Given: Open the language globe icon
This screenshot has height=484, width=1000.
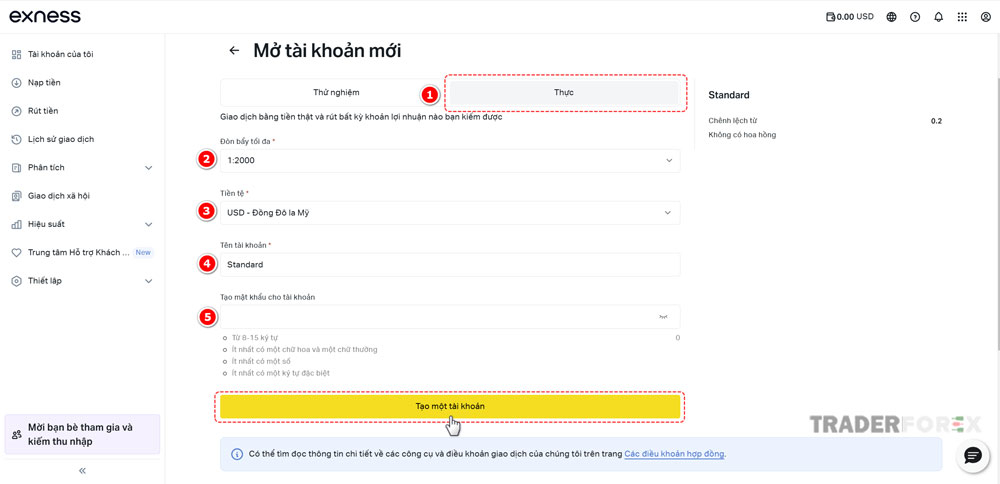Looking at the screenshot, I should (x=892, y=17).
